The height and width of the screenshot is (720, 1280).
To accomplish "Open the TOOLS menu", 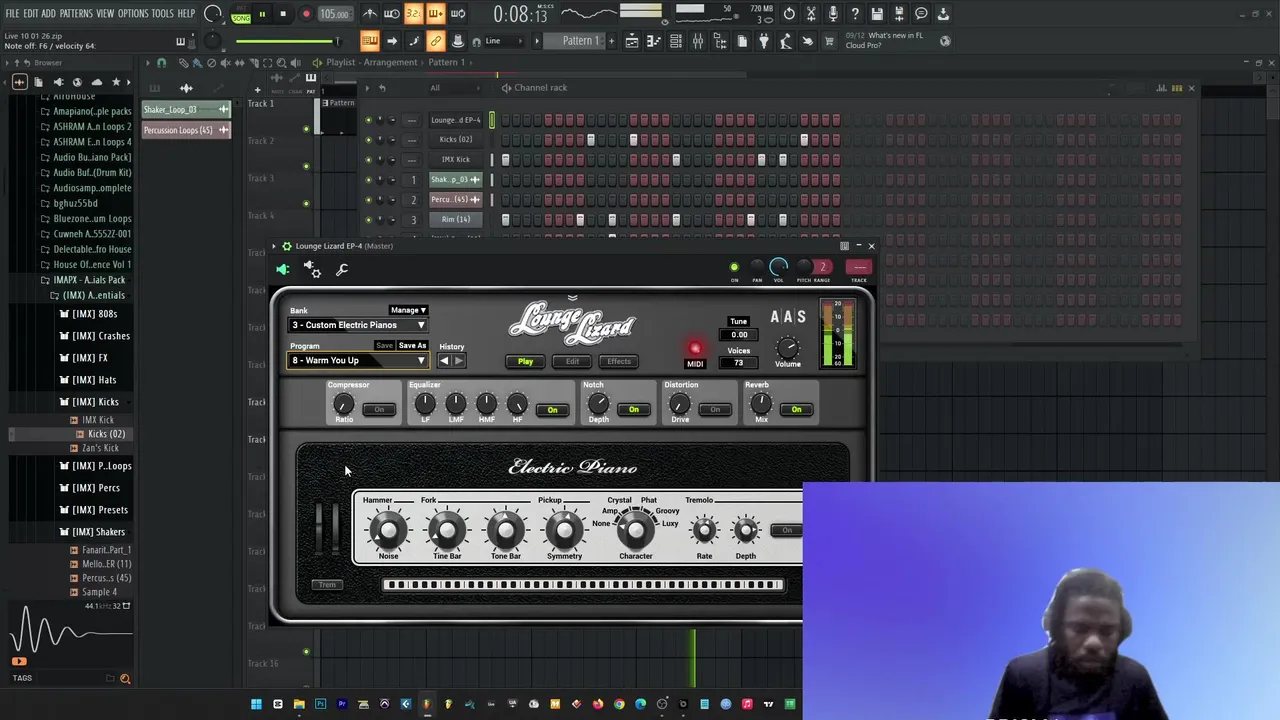I will (163, 14).
